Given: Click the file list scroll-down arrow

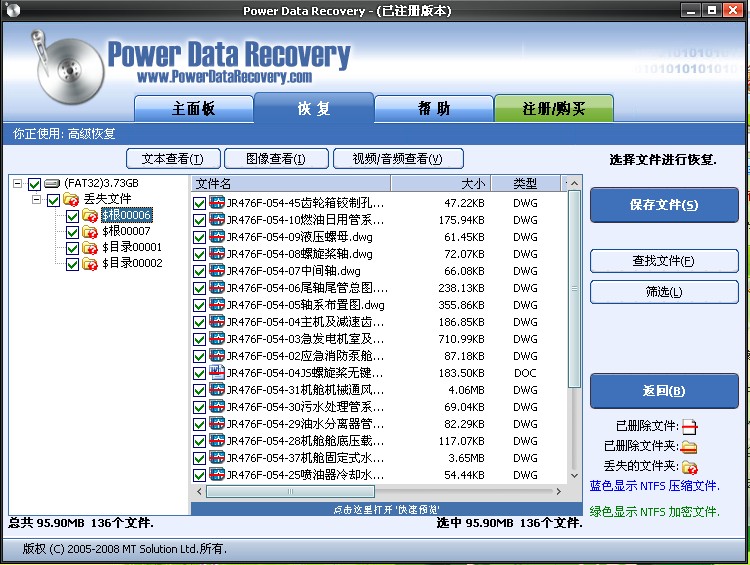Looking at the screenshot, I should pyautogui.click(x=574, y=476).
